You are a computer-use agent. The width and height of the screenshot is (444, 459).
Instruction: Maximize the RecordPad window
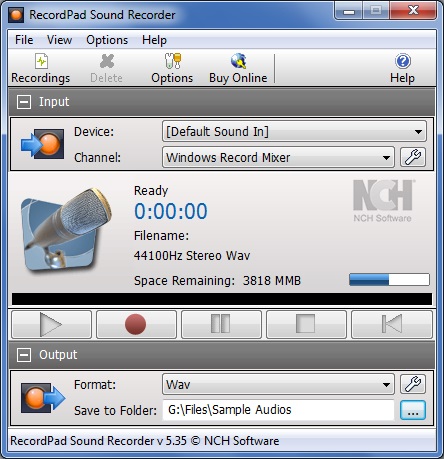(x=376, y=11)
